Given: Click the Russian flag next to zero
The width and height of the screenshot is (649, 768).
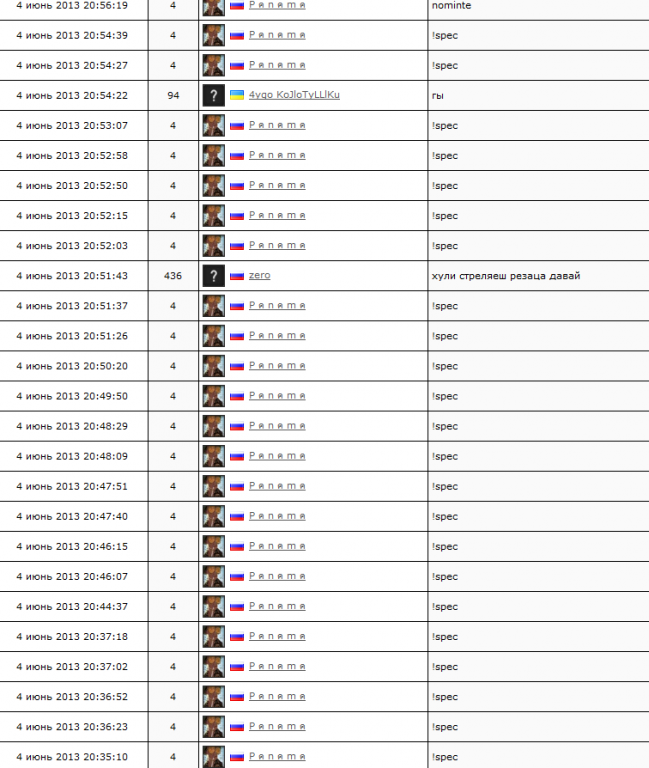Looking at the screenshot, I should point(237,276).
